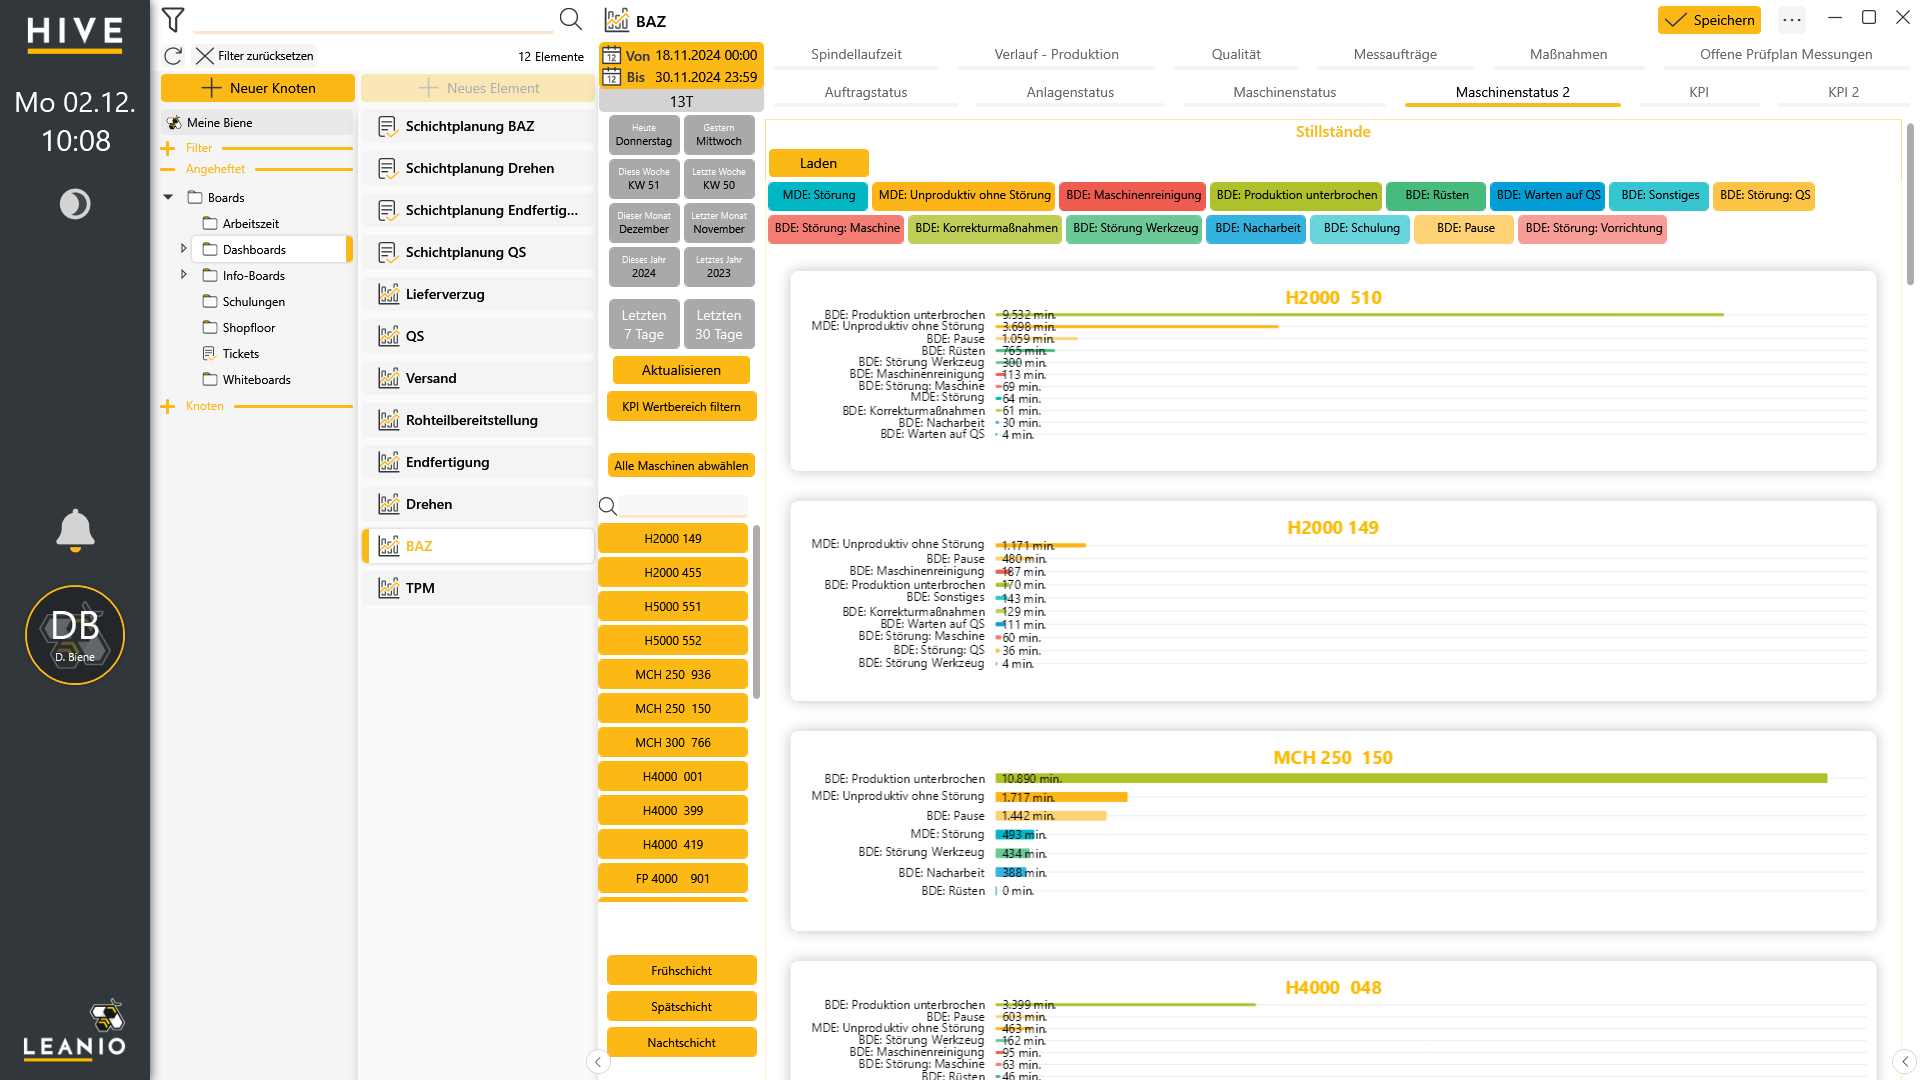This screenshot has height=1080, width=1920.
Task: Open D. Biene user profile avatar
Action: point(75,635)
